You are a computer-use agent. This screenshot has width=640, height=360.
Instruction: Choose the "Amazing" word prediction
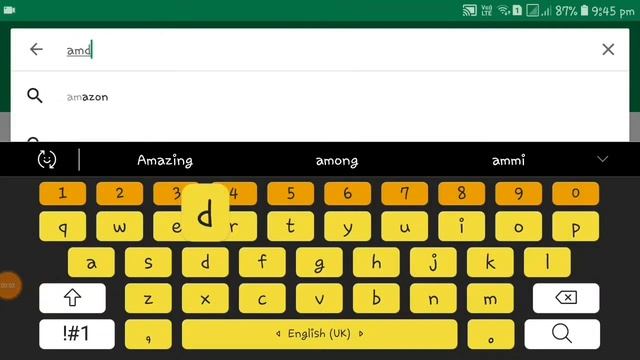[165, 160]
